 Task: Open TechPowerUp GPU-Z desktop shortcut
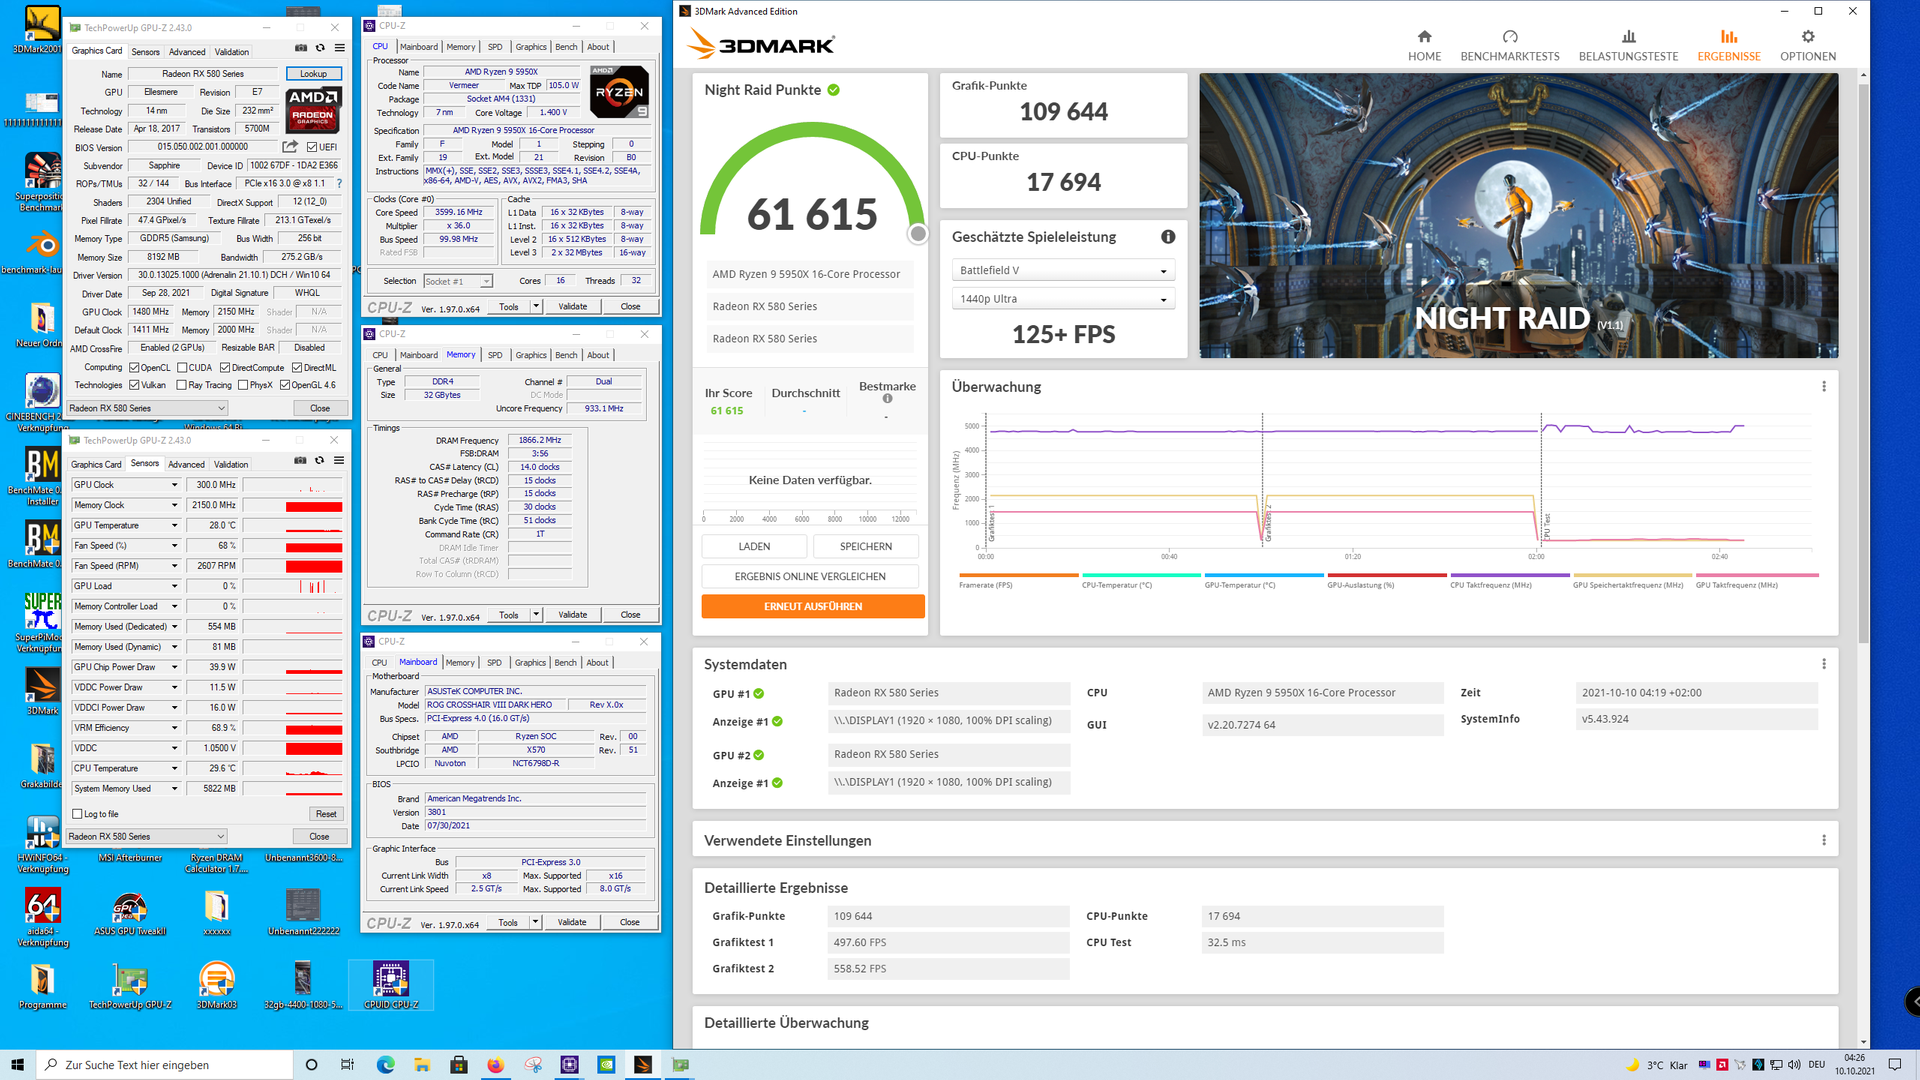tap(130, 987)
